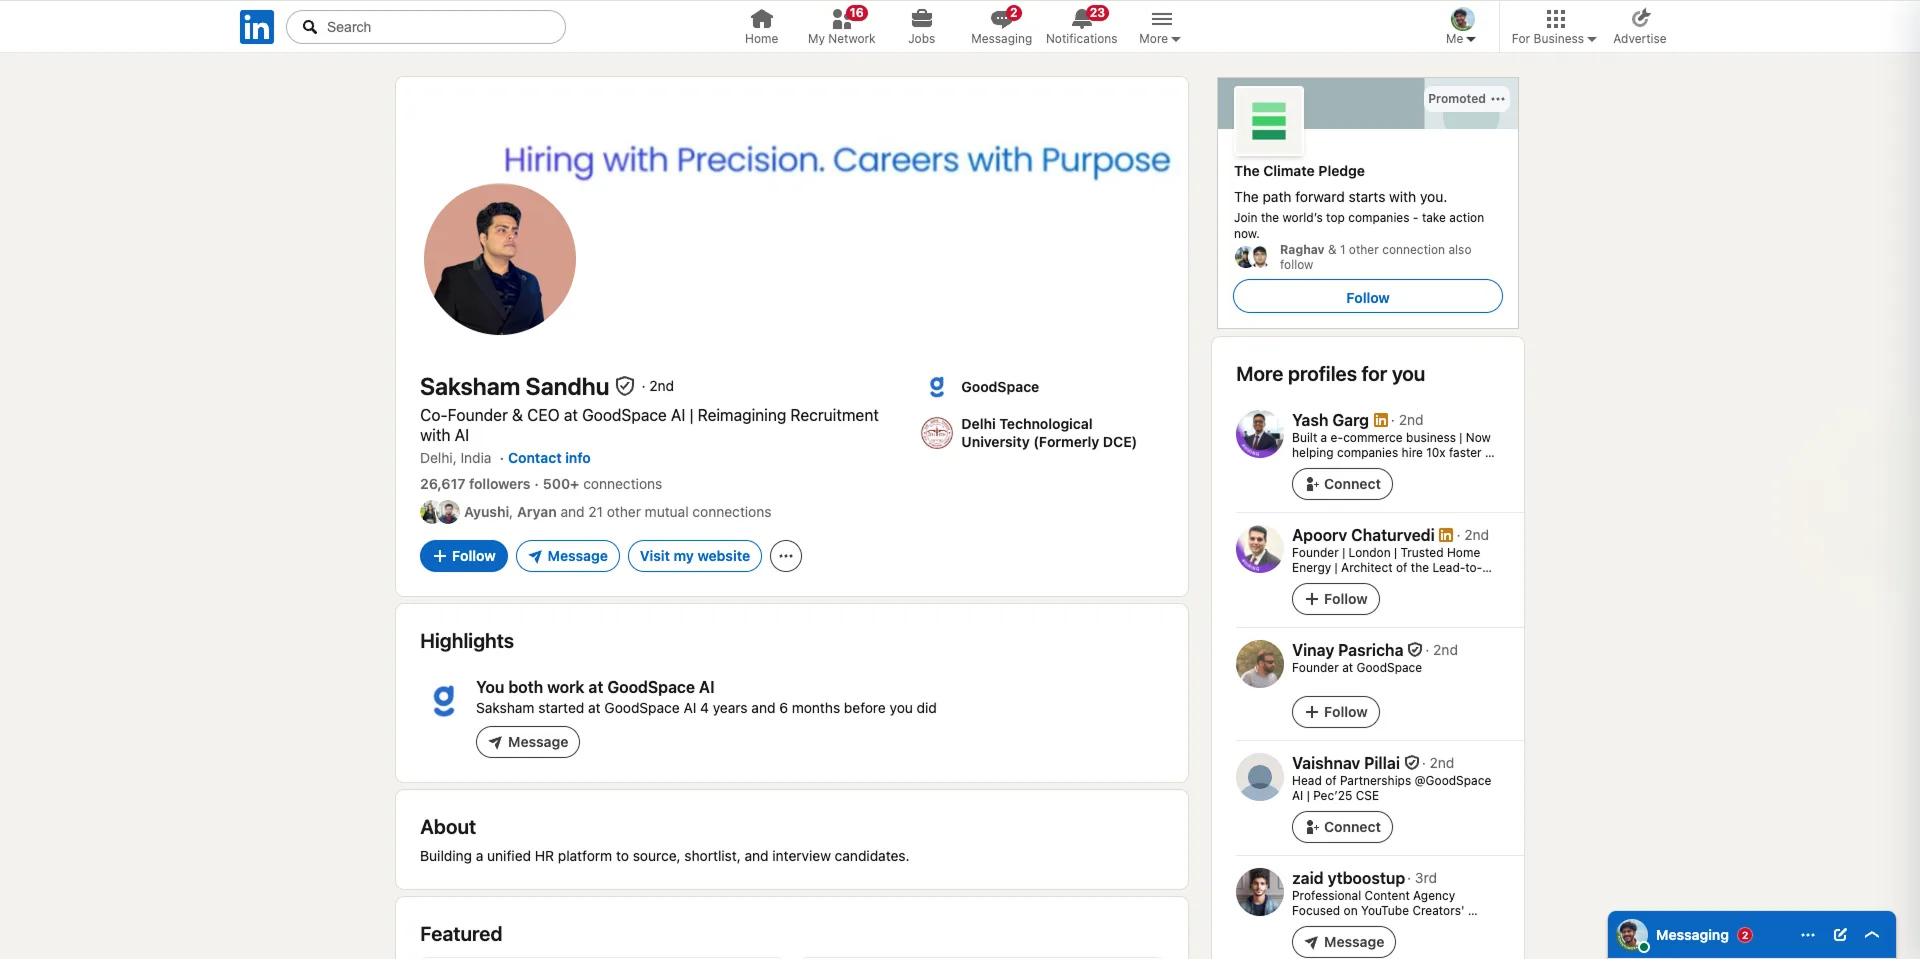Image resolution: width=1920 pixels, height=959 pixels.
Task: Click GoodSpace AI logo in Highlights
Action: coord(444,700)
